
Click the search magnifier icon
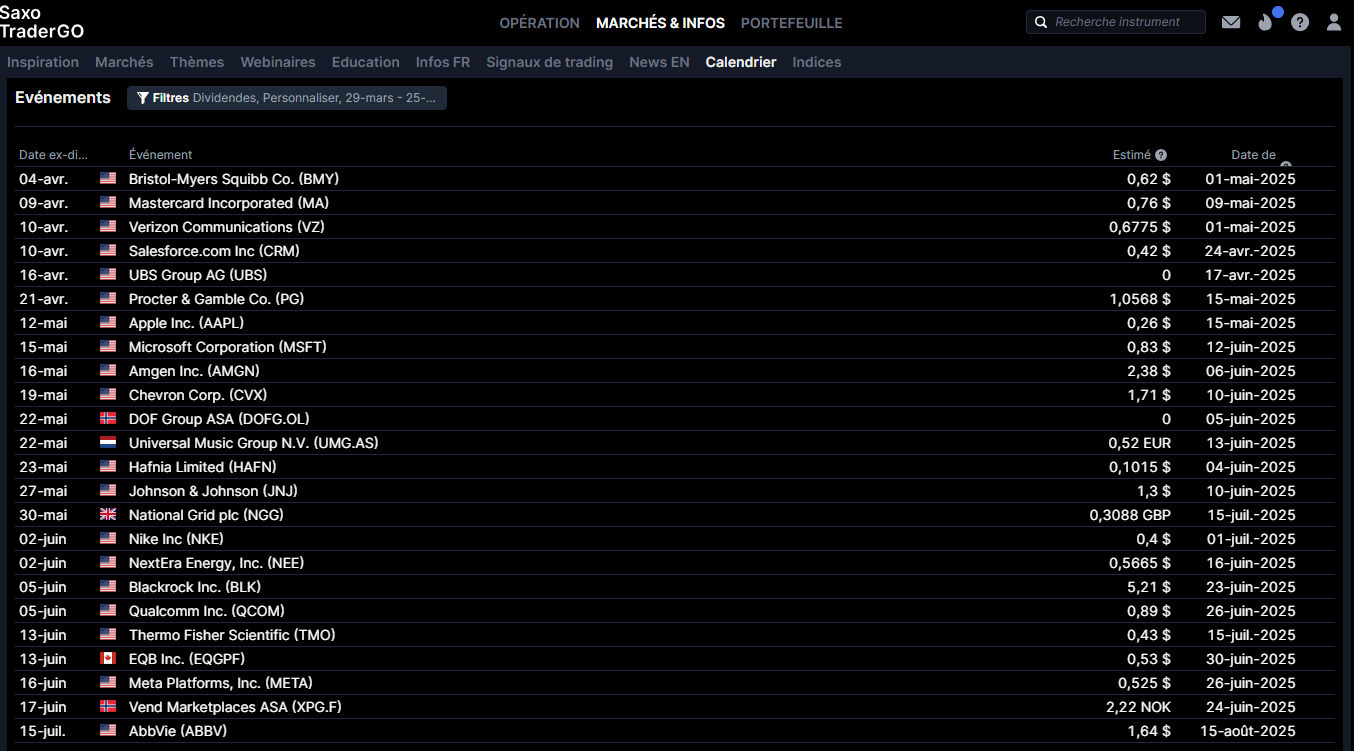pyautogui.click(x=1041, y=22)
